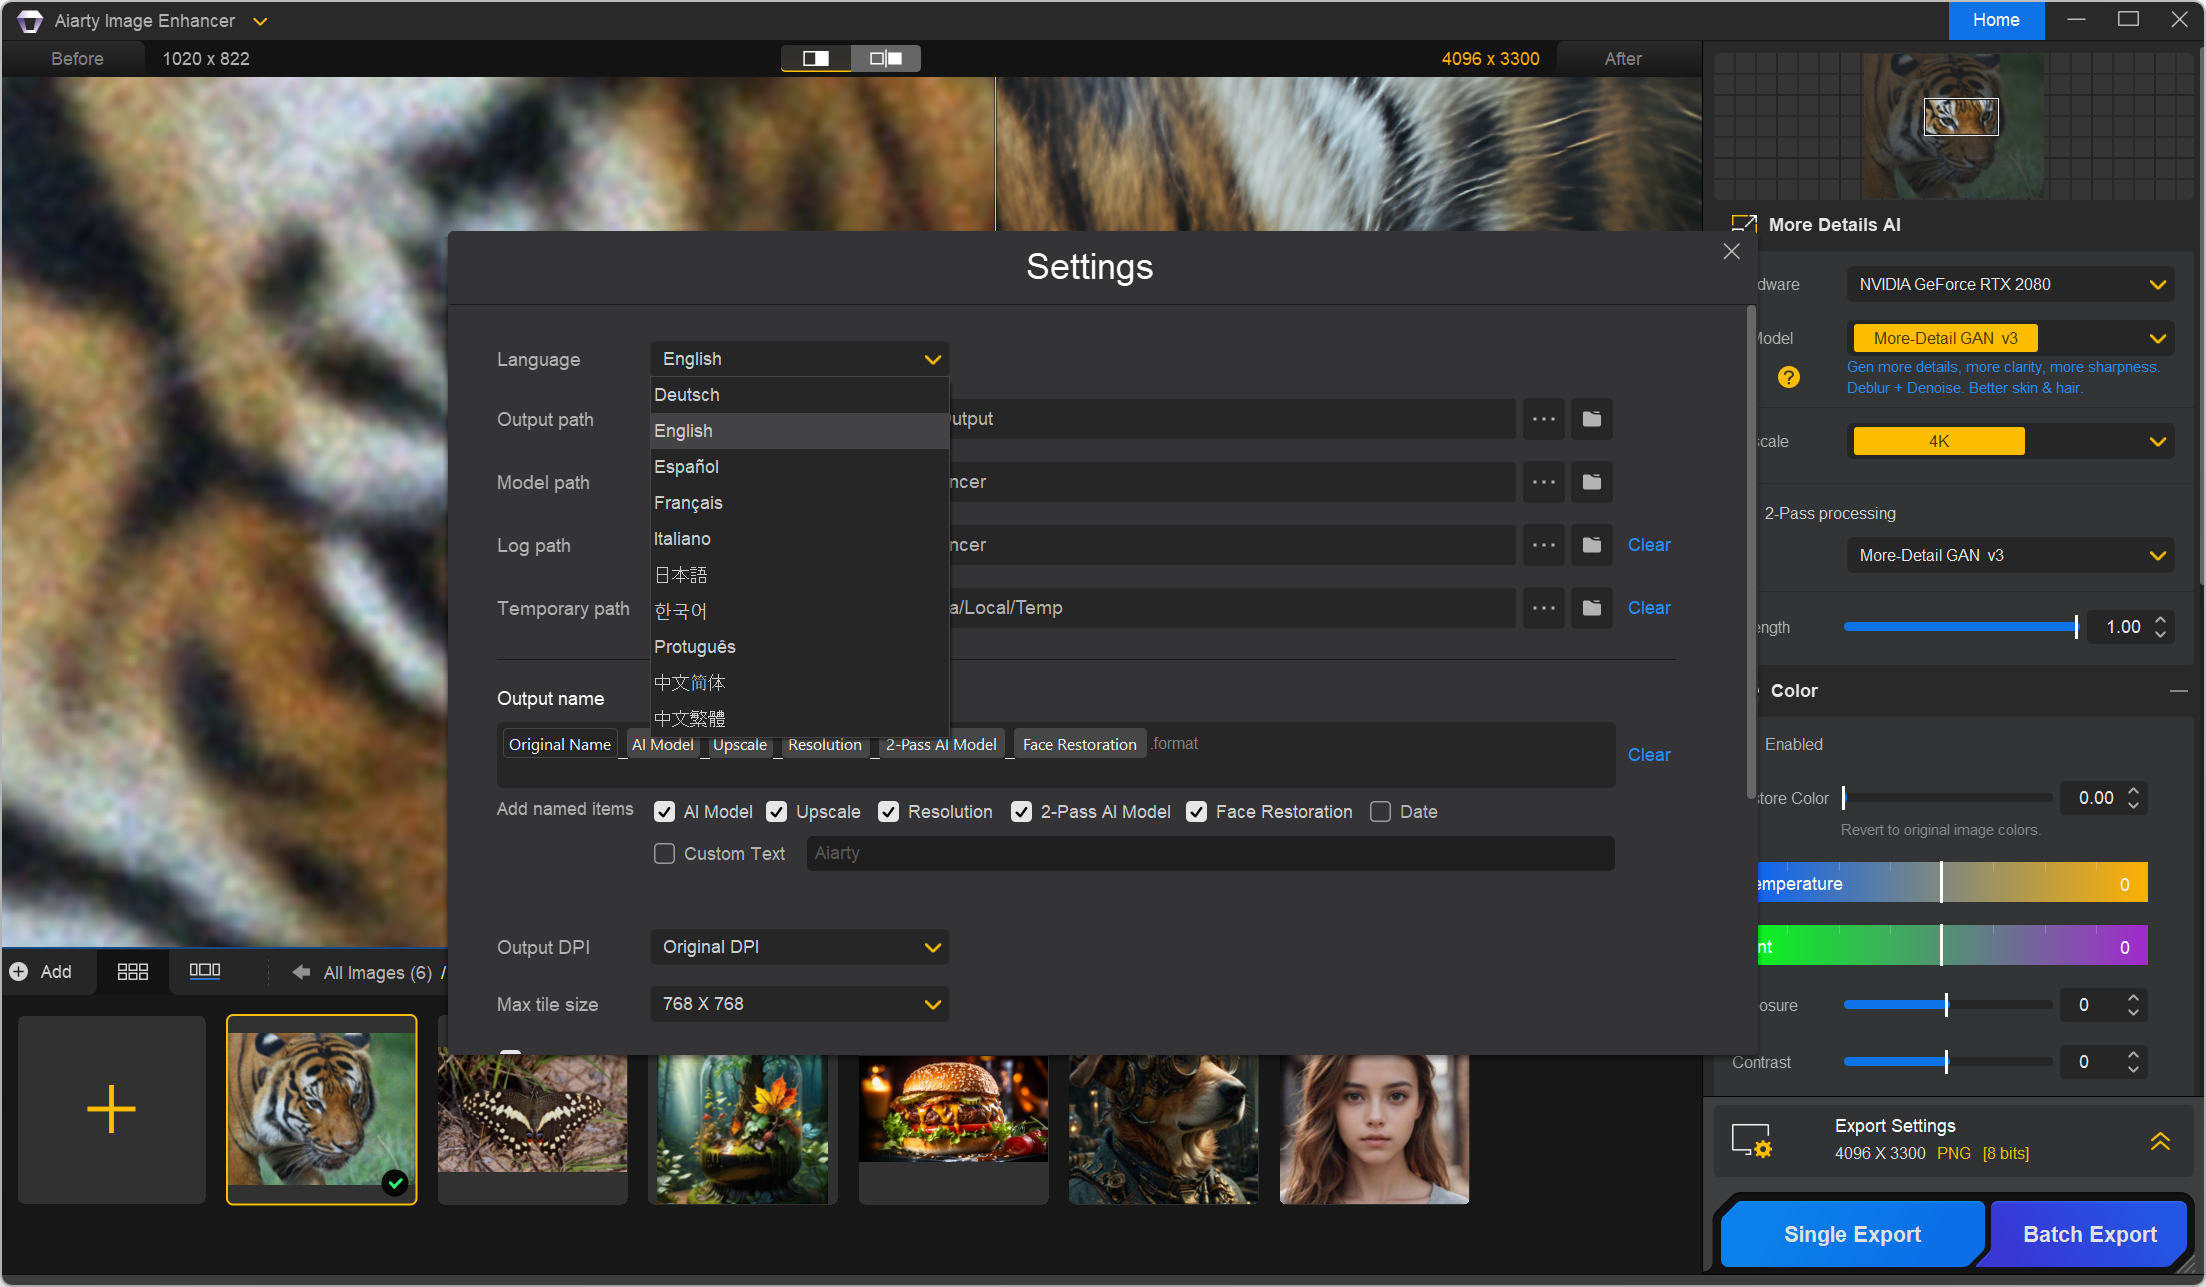
Task: Switch to filmstrip view icon
Action: pyautogui.click(x=204, y=971)
